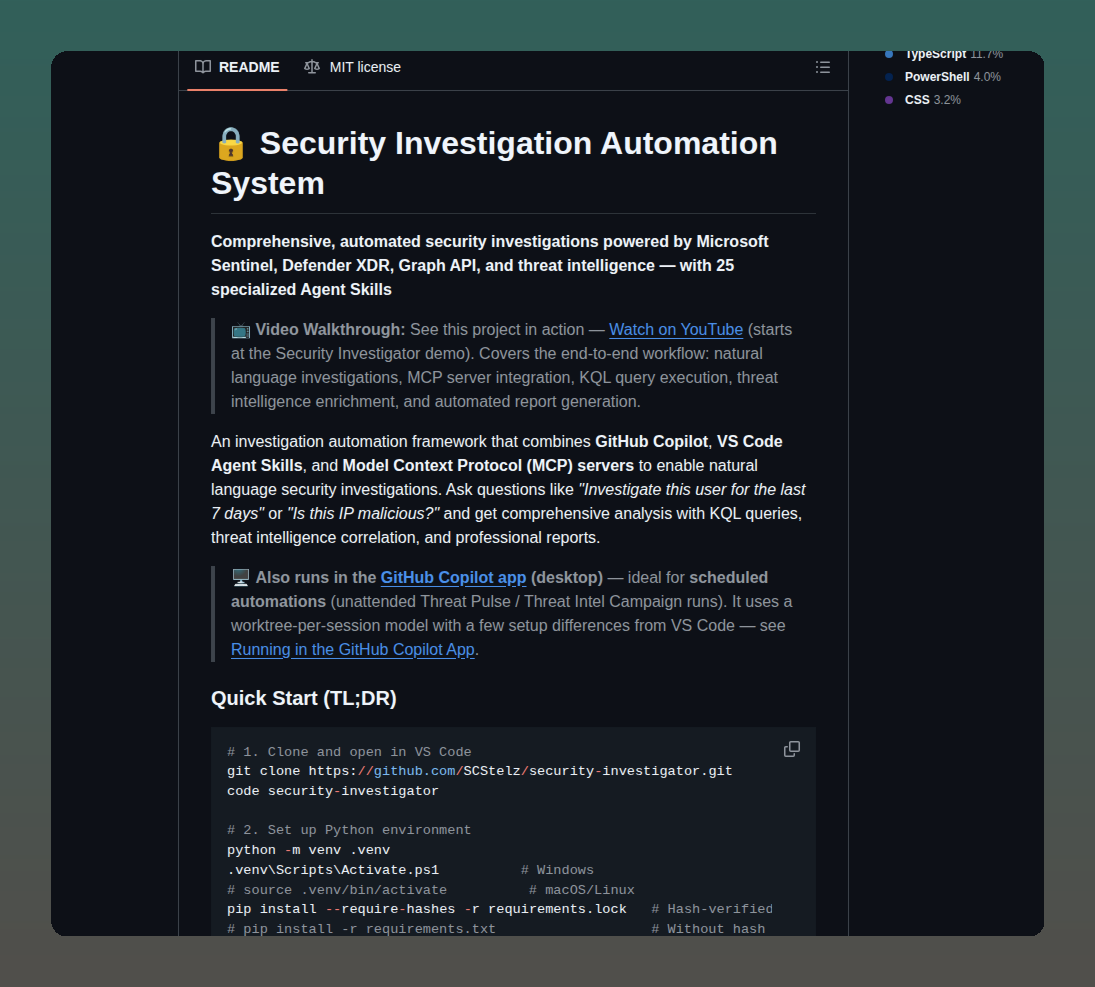Click the git clone command line

click(x=480, y=771)
